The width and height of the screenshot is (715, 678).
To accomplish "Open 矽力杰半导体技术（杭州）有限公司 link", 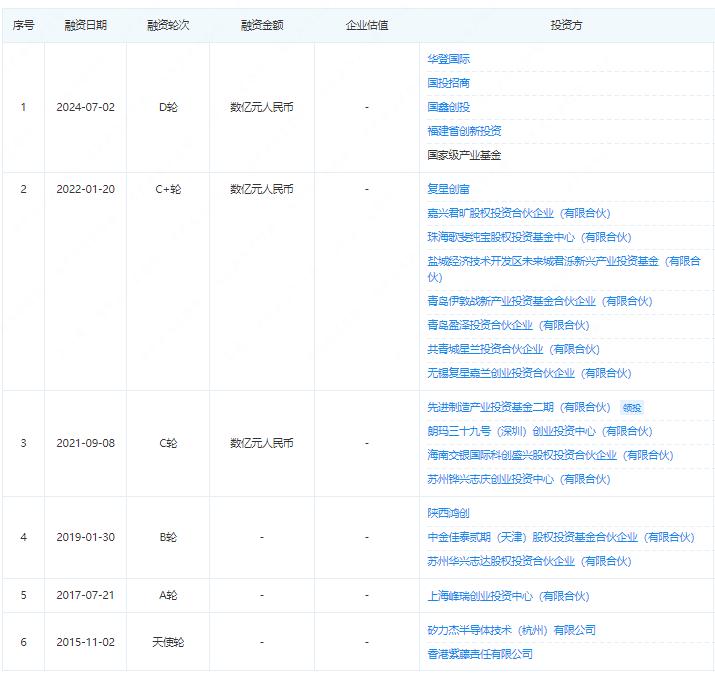I will (x=511, y=630).
